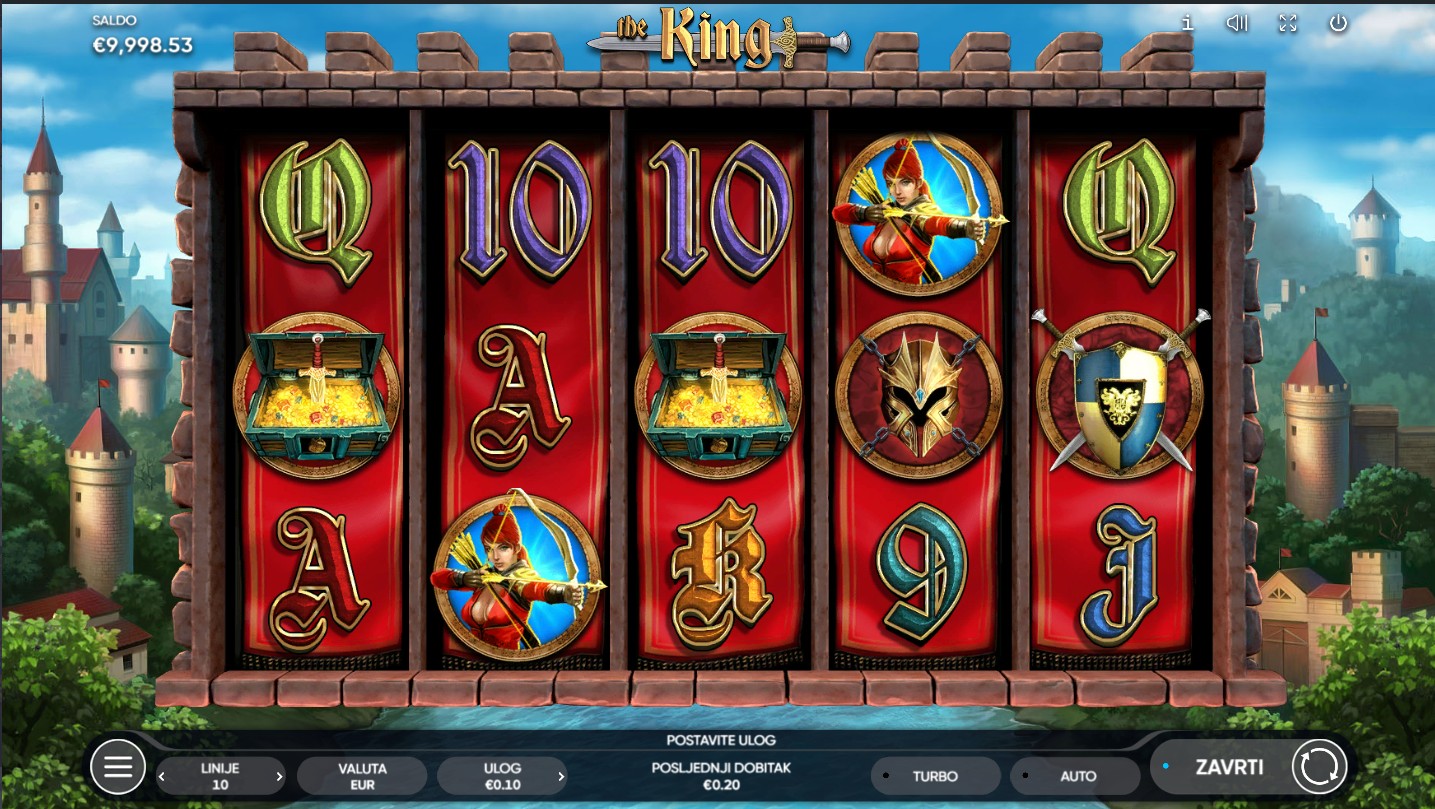
Task: Click the archer symbol on second reel
Action: point(518,576)
